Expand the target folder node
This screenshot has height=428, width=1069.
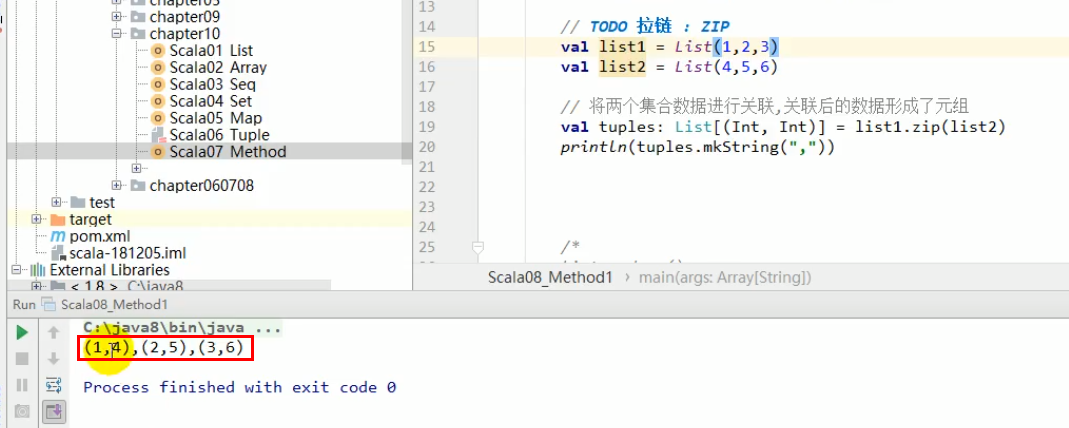pos(36,219)
